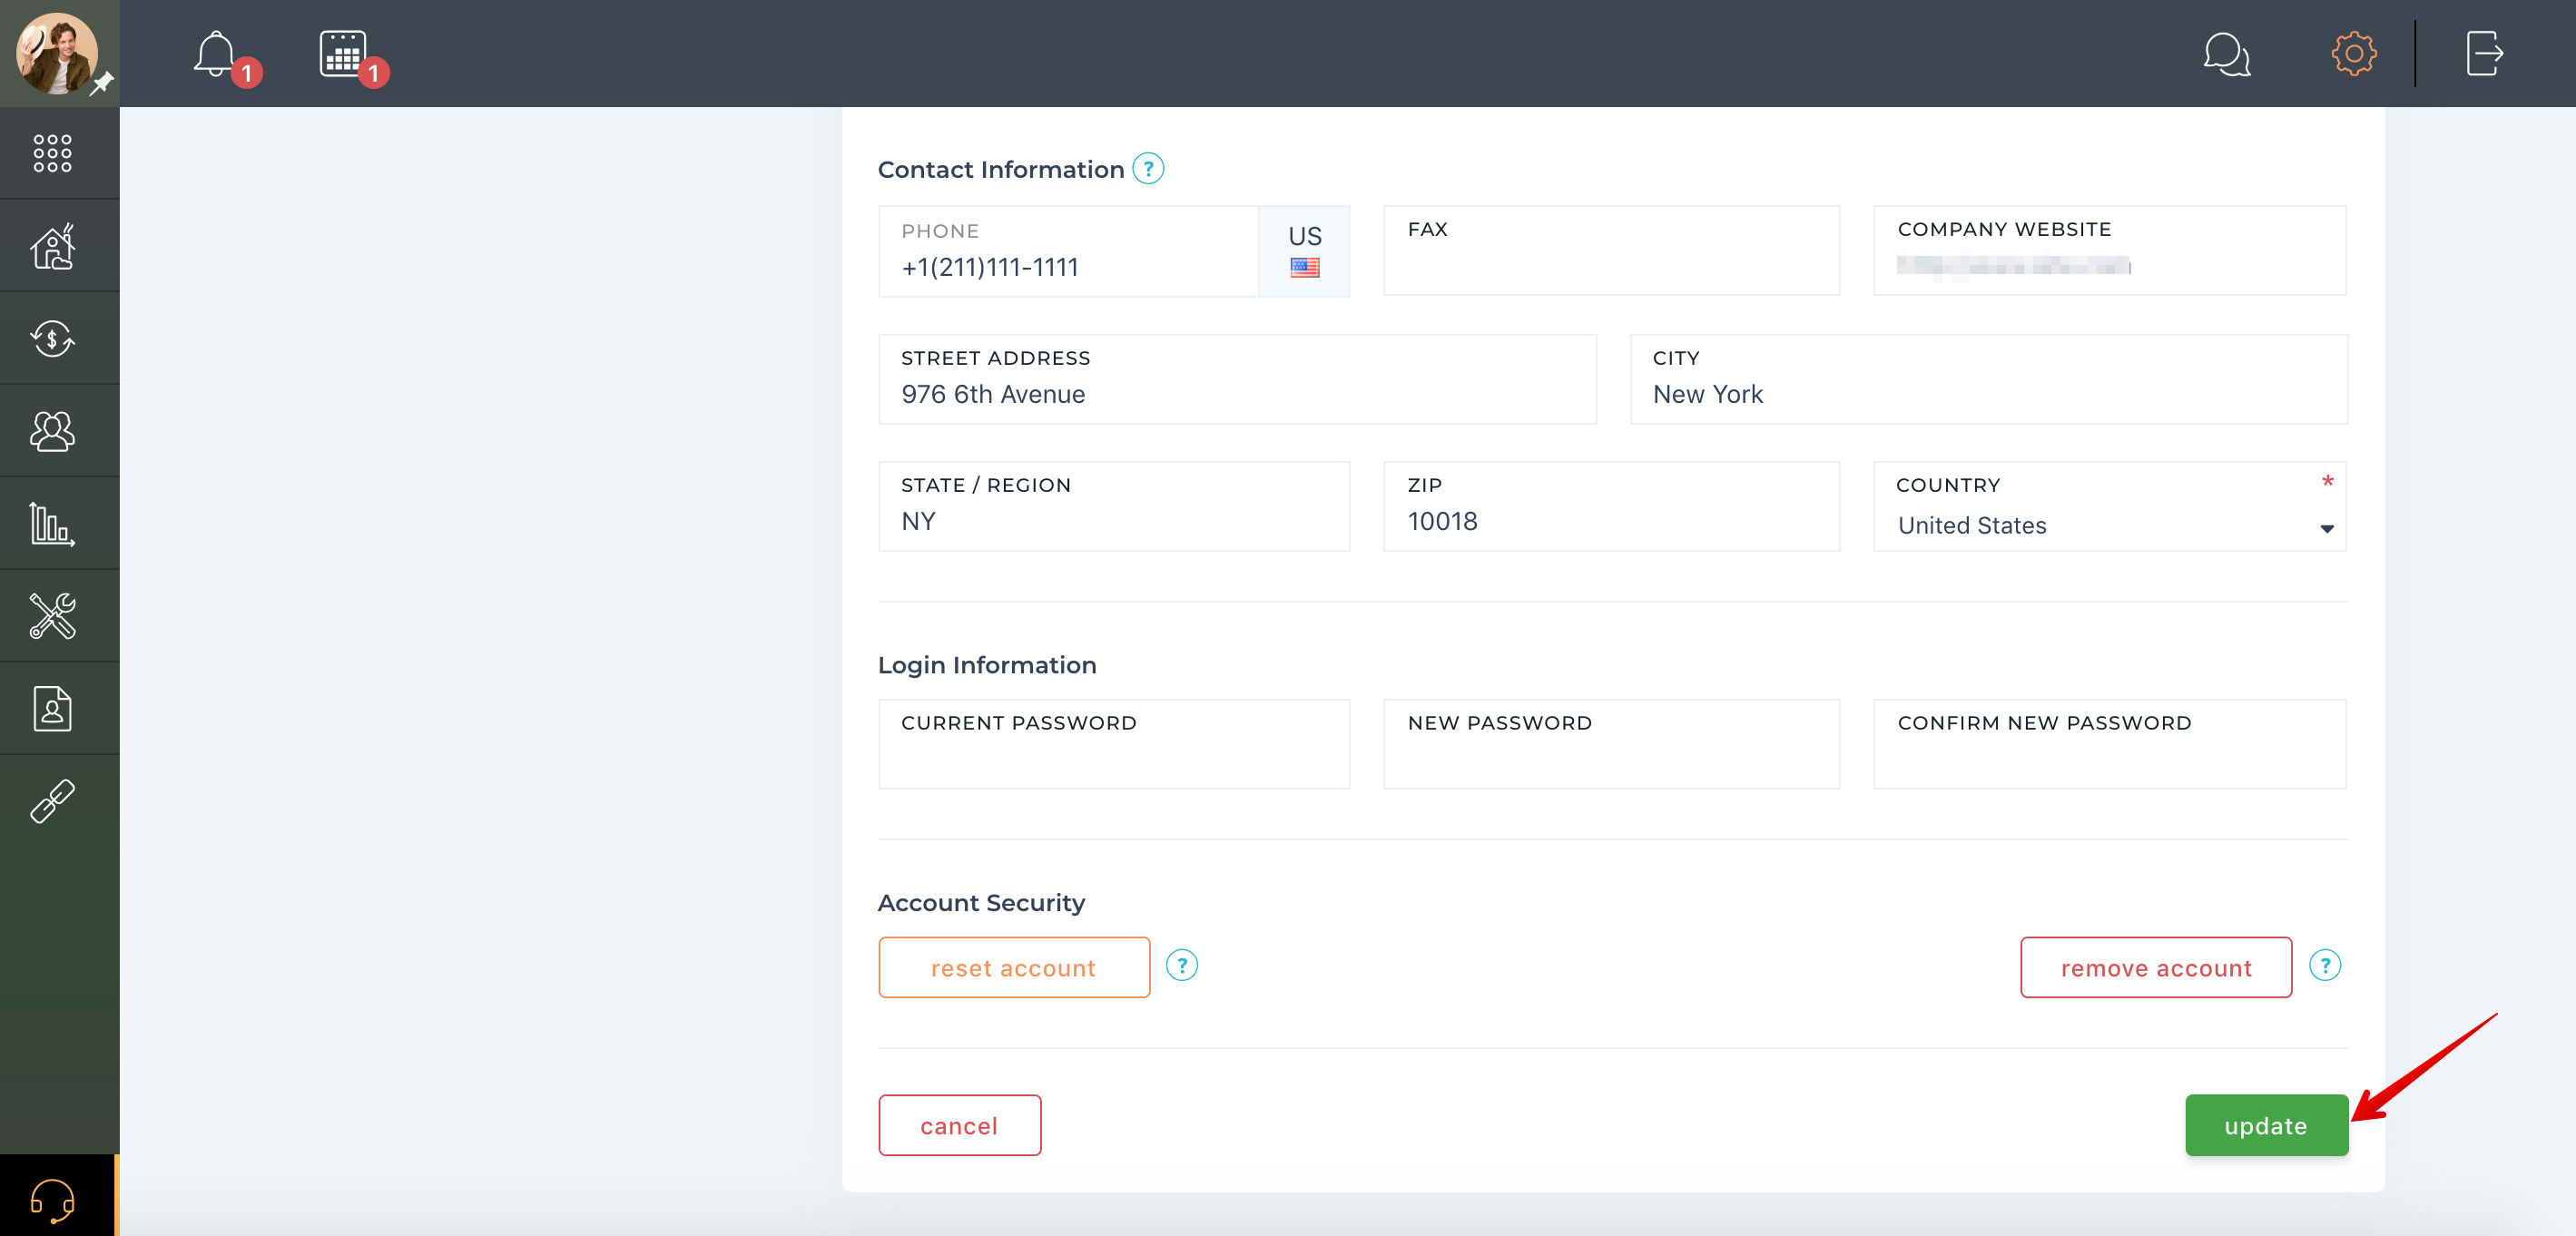Screen dimensions: 2576x1236
Task: Open the accounting dollar icon in sidebar
Action: (x=52, y=338)
